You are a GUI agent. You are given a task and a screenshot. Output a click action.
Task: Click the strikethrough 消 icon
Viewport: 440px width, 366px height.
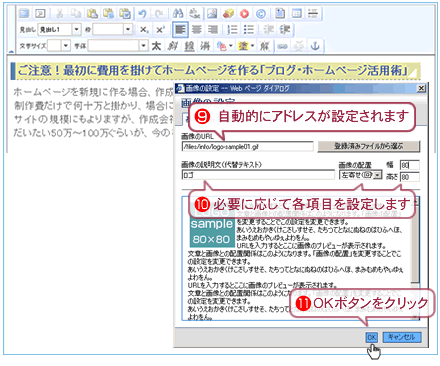(205, 46)
